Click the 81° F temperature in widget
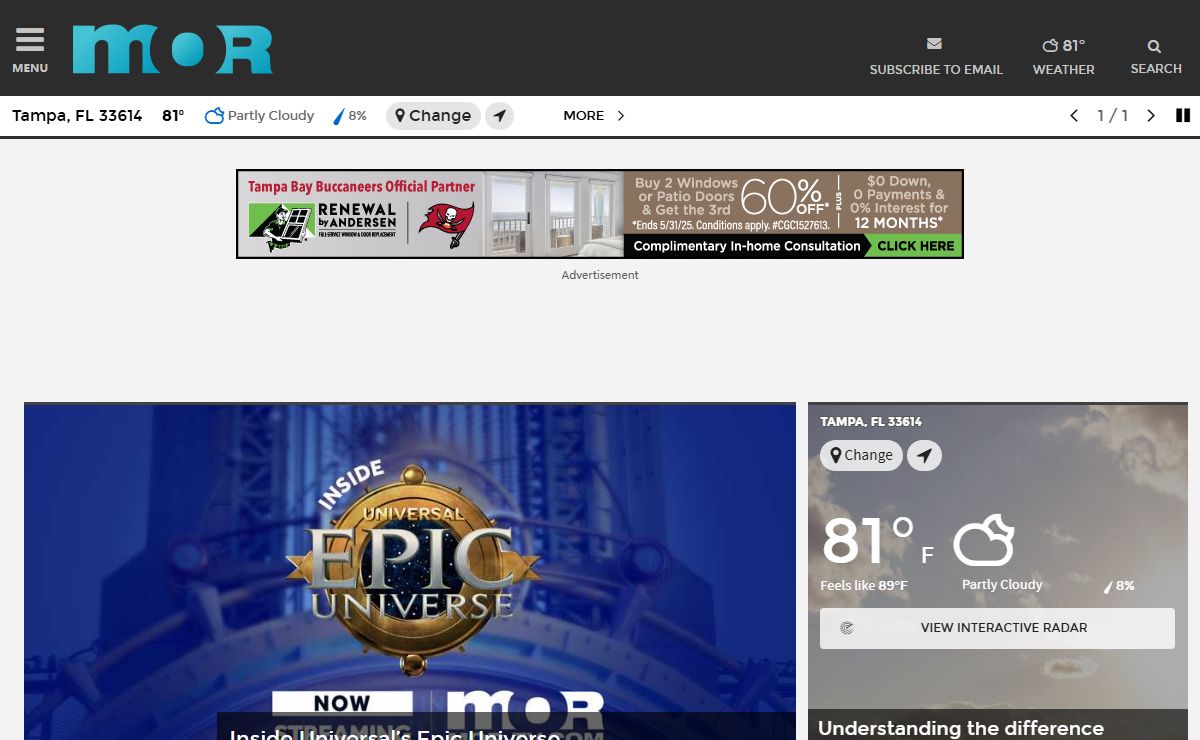Screen dimensions: 1200x740 (x=877, y=541)
